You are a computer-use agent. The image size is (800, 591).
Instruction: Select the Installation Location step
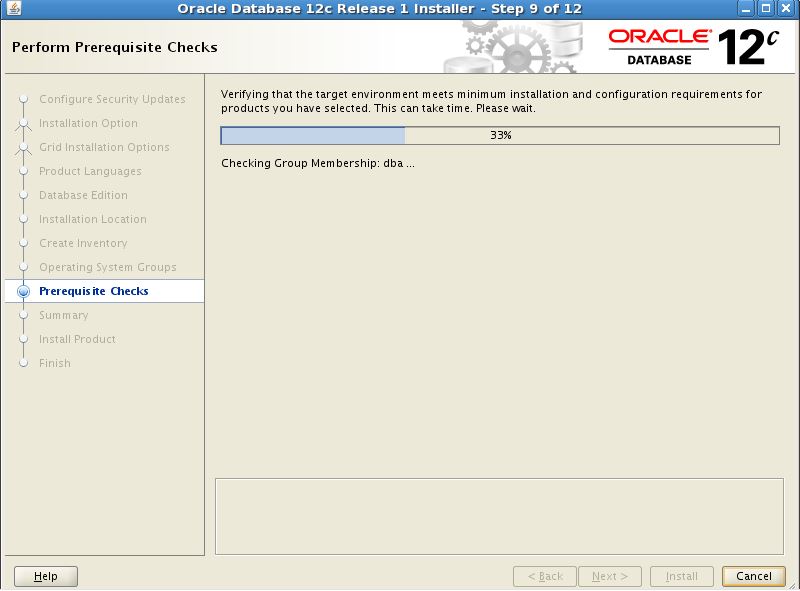coord(93,219)
